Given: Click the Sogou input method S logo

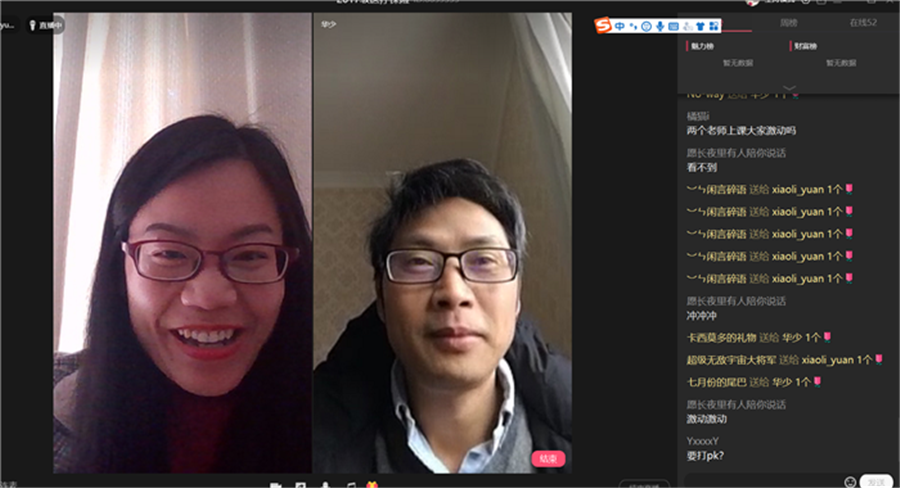Looking at the screenshot, I should [x=603, y=25].
